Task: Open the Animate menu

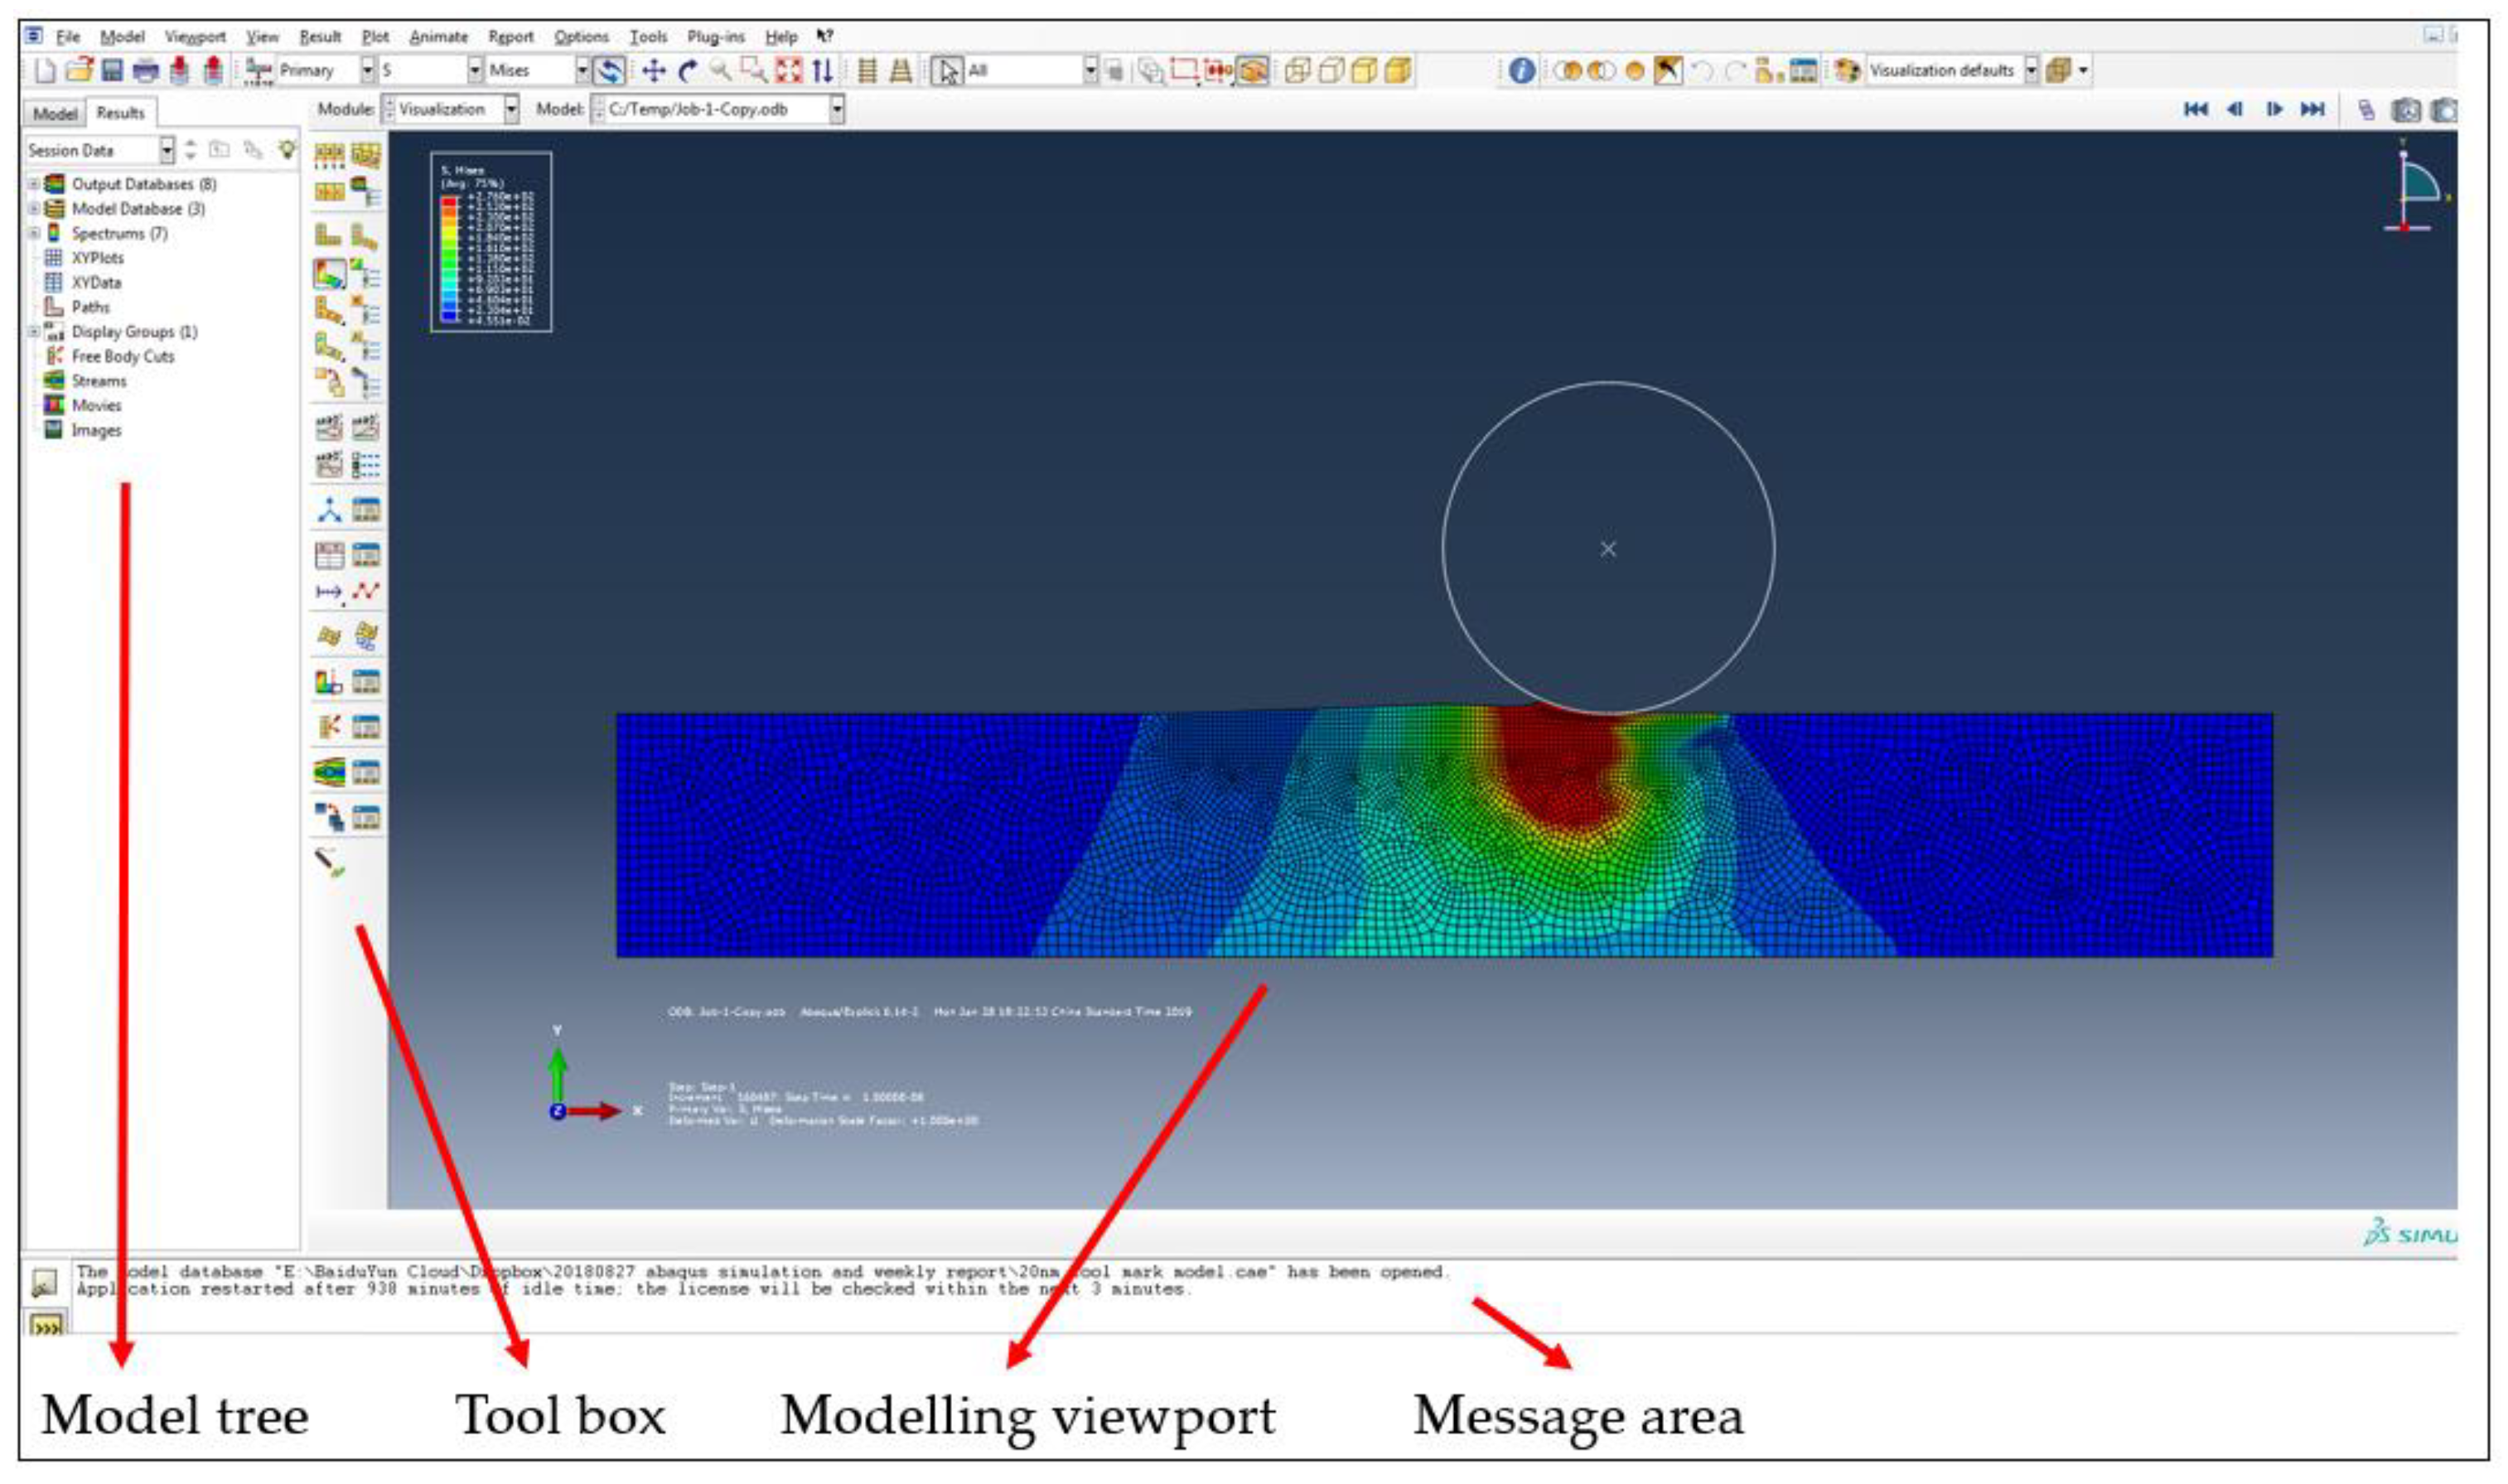Action: coord(438,37)
